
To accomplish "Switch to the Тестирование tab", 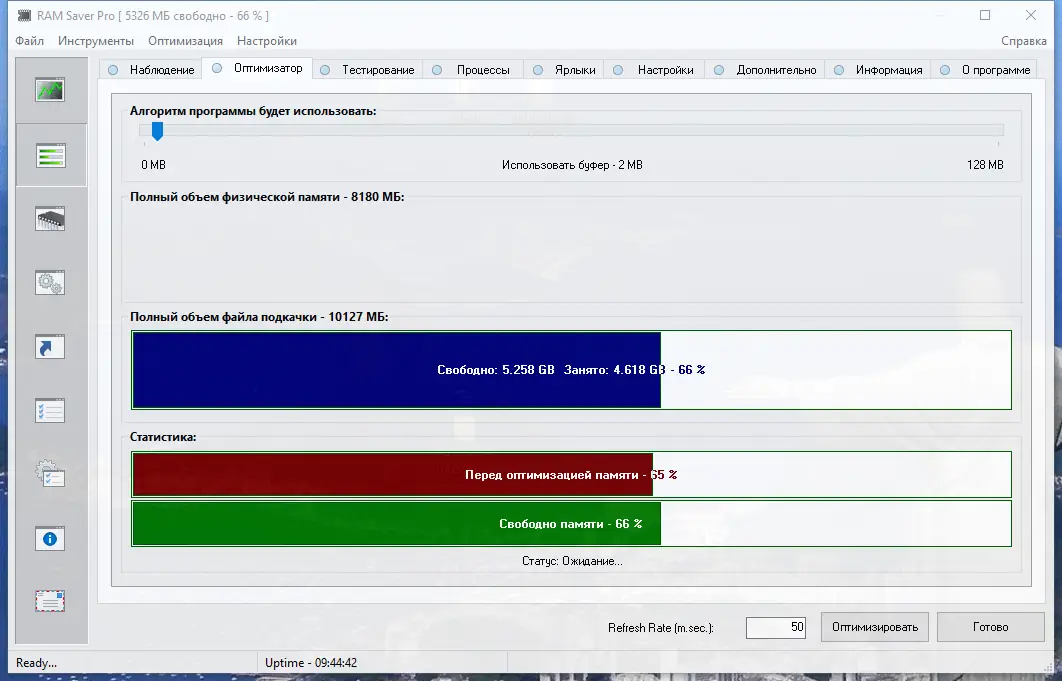I will [368, 70].
